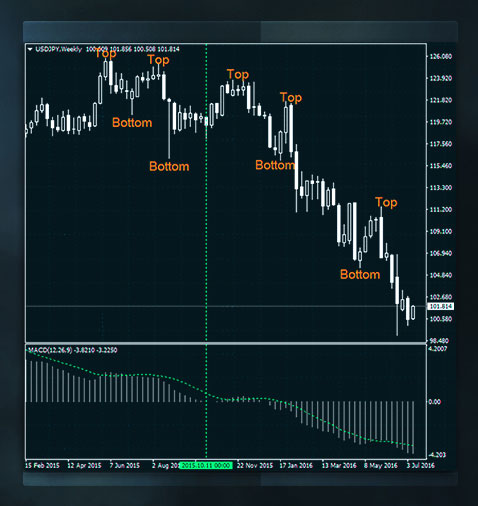Select the green dashed vertical crosshair line

tap(206, 250)
